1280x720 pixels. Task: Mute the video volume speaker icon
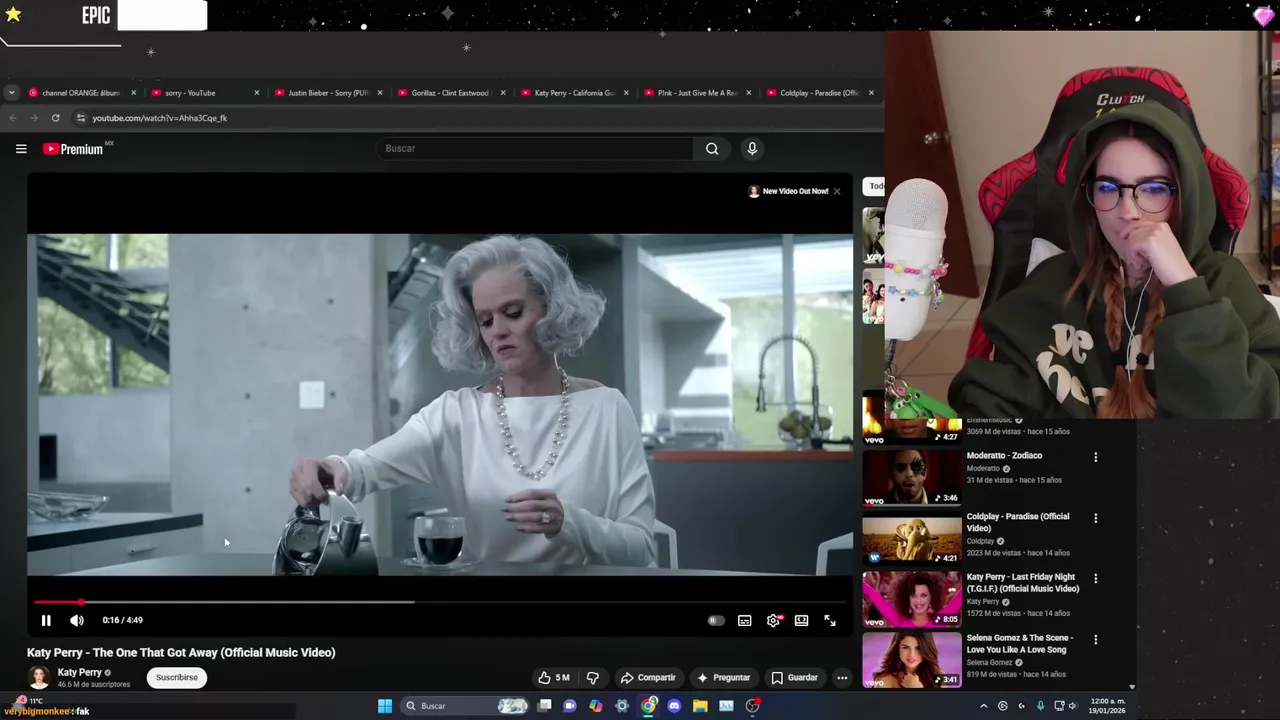pyautogui.click(x=77, y=620)
